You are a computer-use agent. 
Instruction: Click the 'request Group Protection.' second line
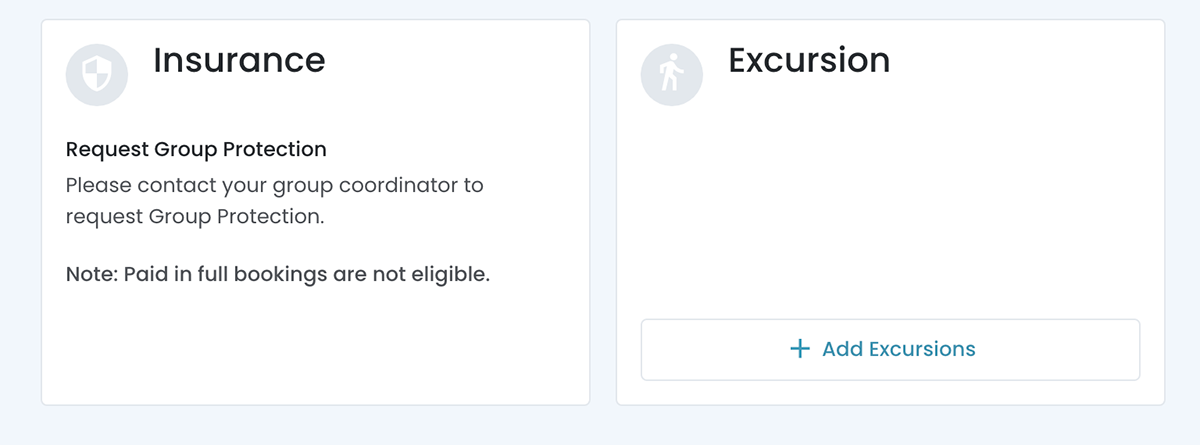click(x=195, y=216)
